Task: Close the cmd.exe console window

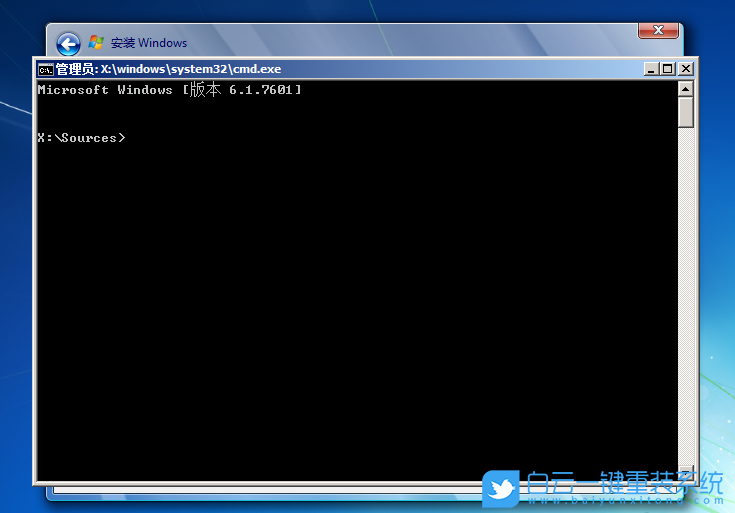Action: coord(686,69)
